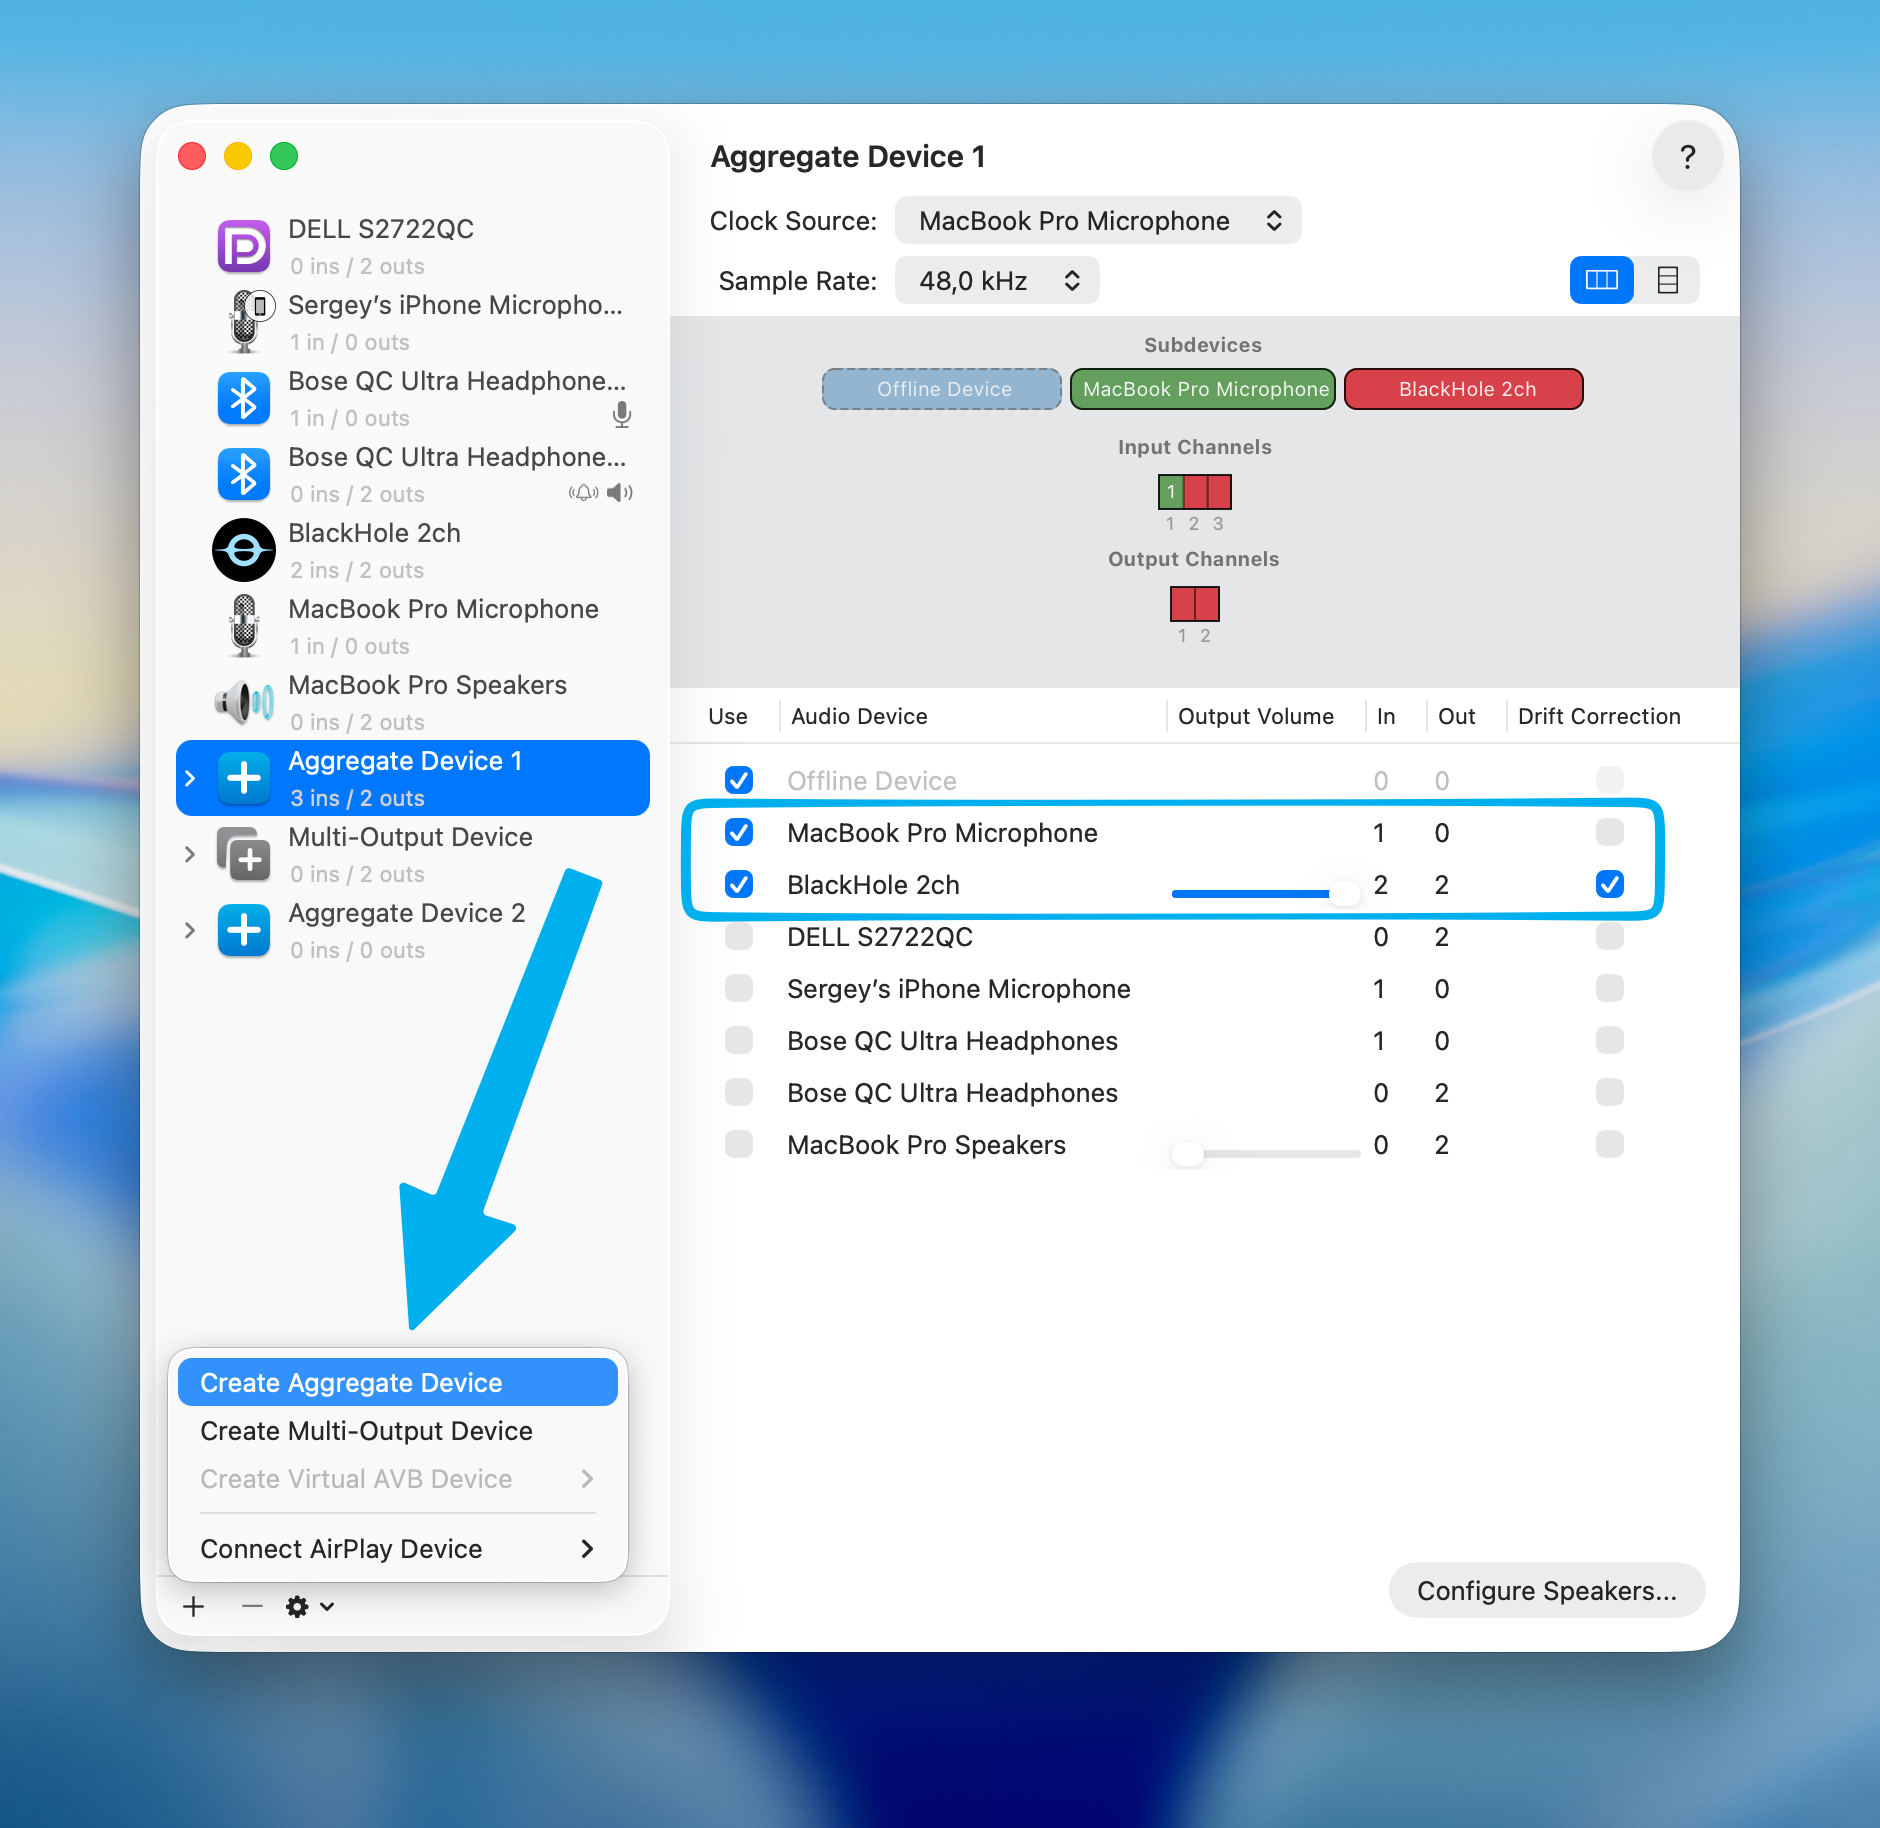Screen dimensions: 1880x1828
Task: Adjust BlackHole 2ch output volume slider
Action: (1266, 892)
